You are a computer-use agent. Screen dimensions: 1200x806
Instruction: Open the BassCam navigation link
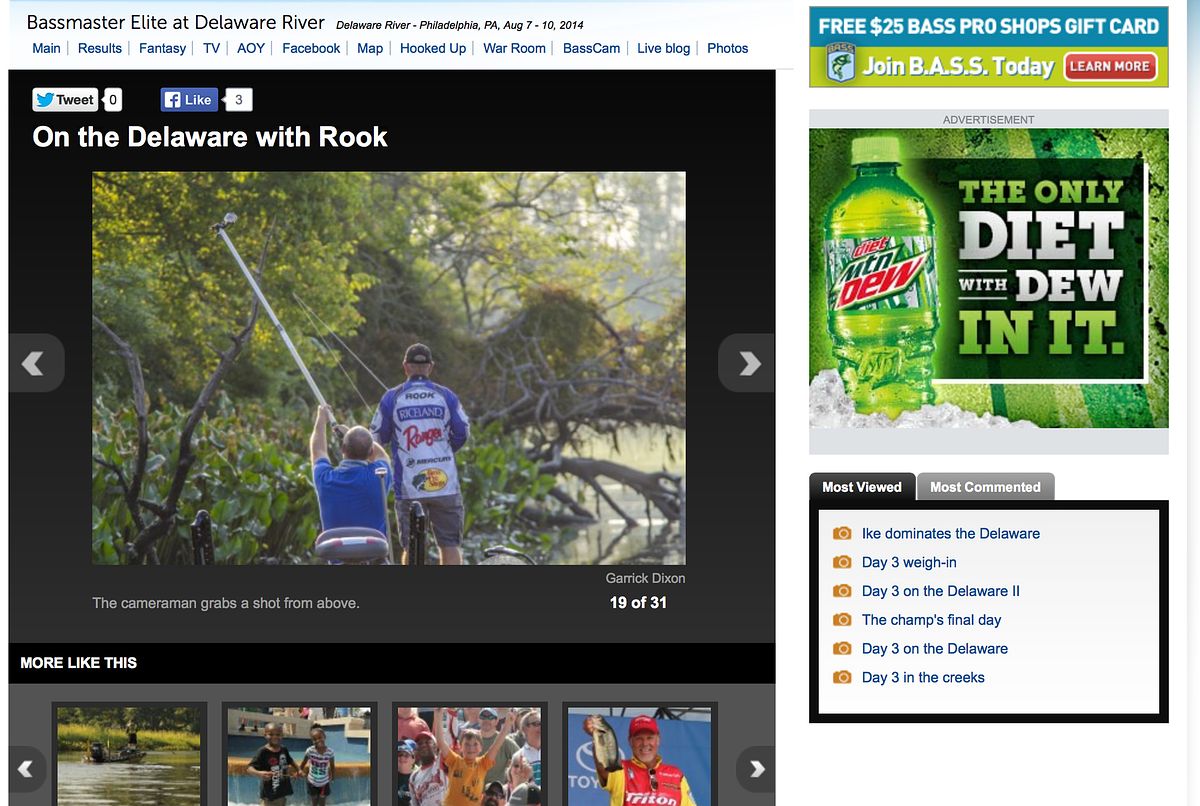coord(591,48)
